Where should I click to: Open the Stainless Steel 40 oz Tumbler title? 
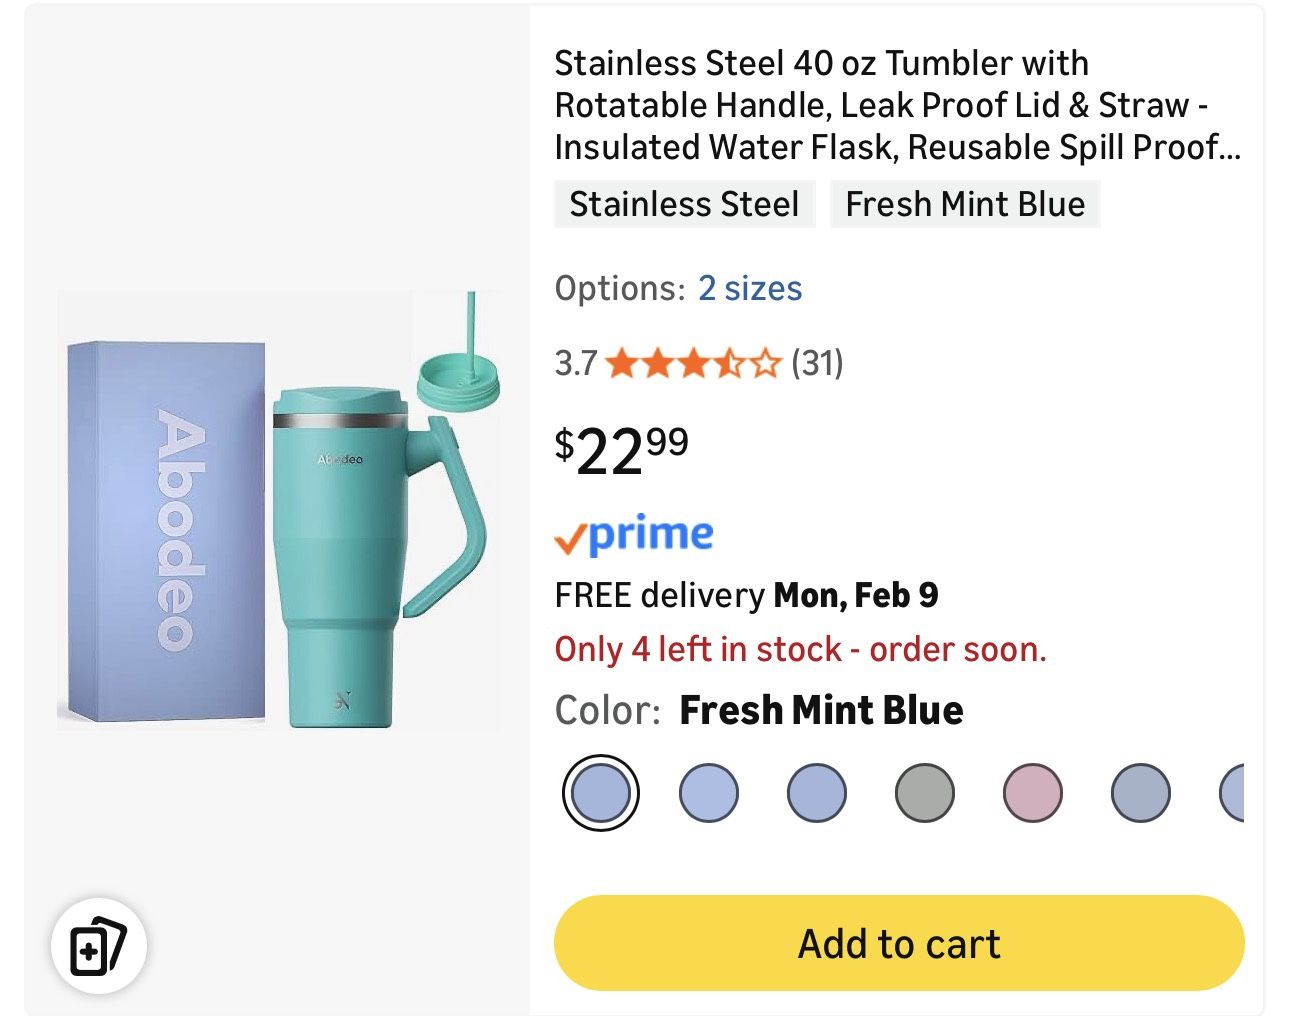[x=897, y=105]
